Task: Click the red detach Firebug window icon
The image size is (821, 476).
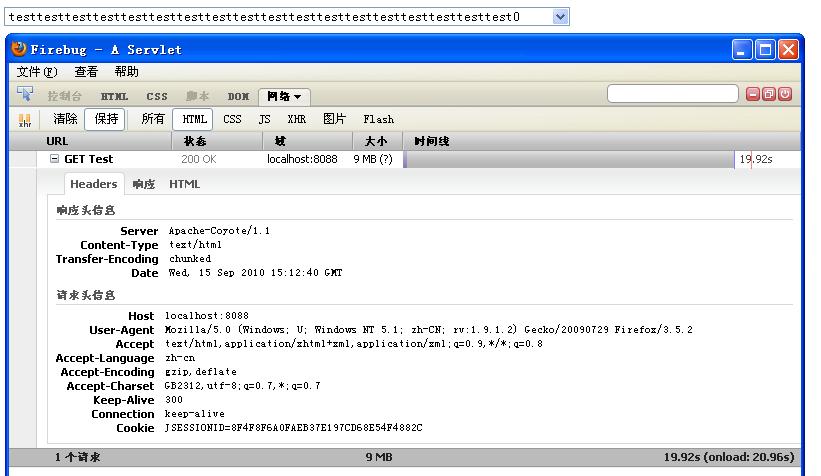Action: coord(769,94)
